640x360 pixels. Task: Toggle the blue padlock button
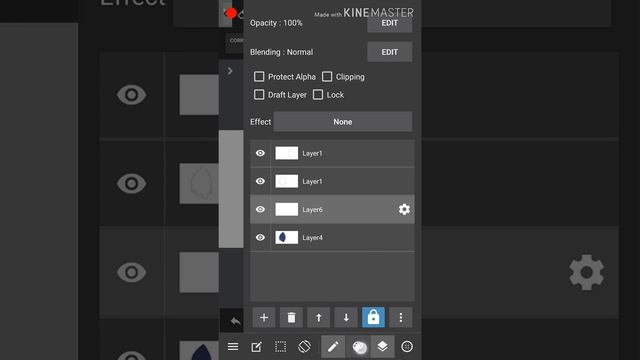[x=373, y=317]
